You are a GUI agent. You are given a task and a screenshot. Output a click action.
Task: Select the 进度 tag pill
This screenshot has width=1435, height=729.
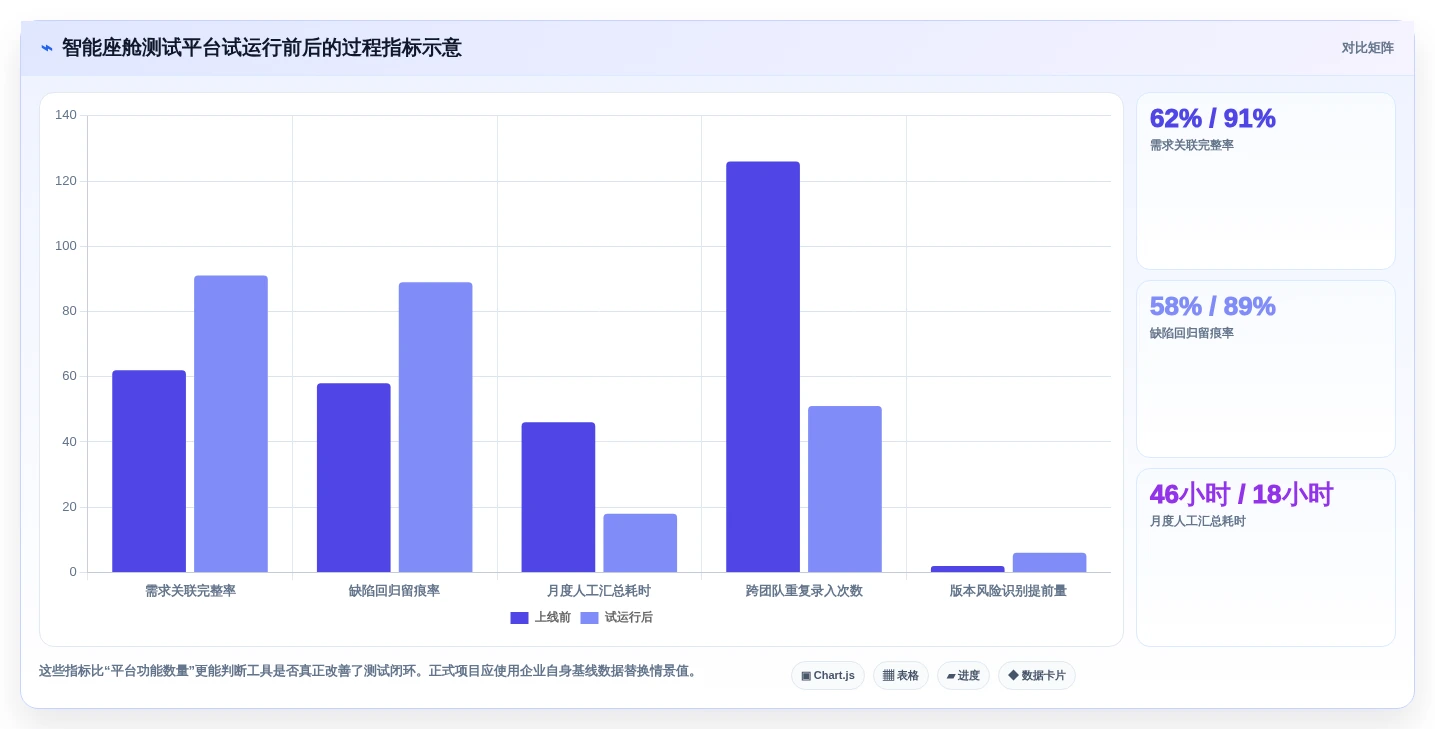coord(963,676)
